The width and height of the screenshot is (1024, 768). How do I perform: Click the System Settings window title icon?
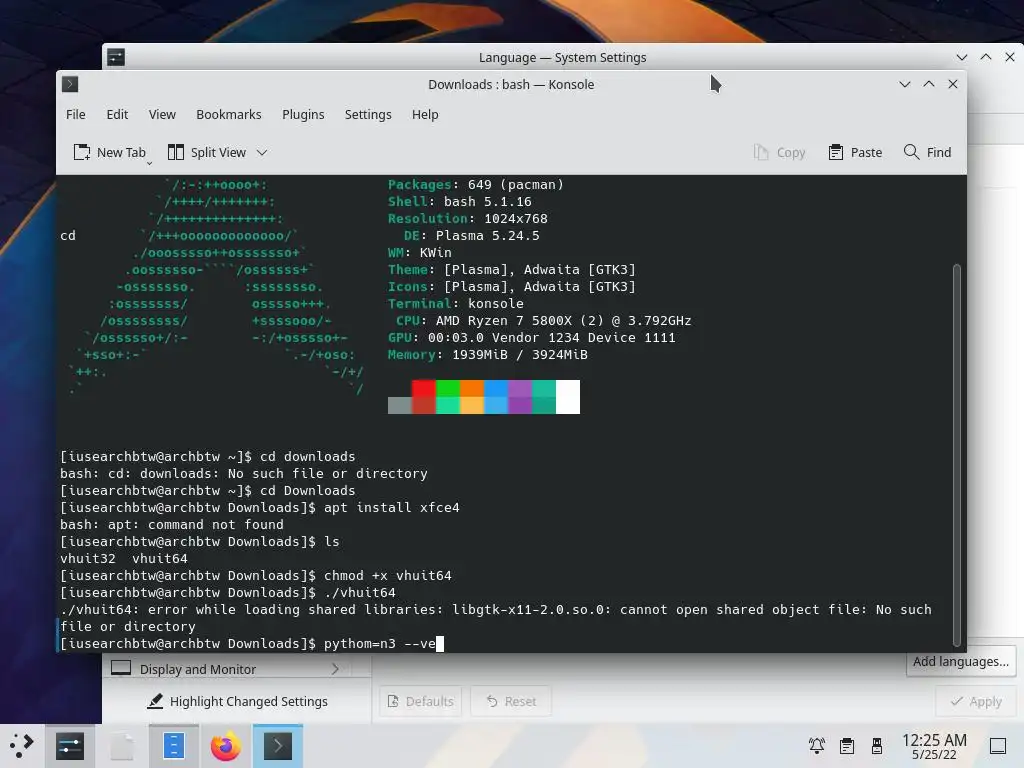pos(116,57)
